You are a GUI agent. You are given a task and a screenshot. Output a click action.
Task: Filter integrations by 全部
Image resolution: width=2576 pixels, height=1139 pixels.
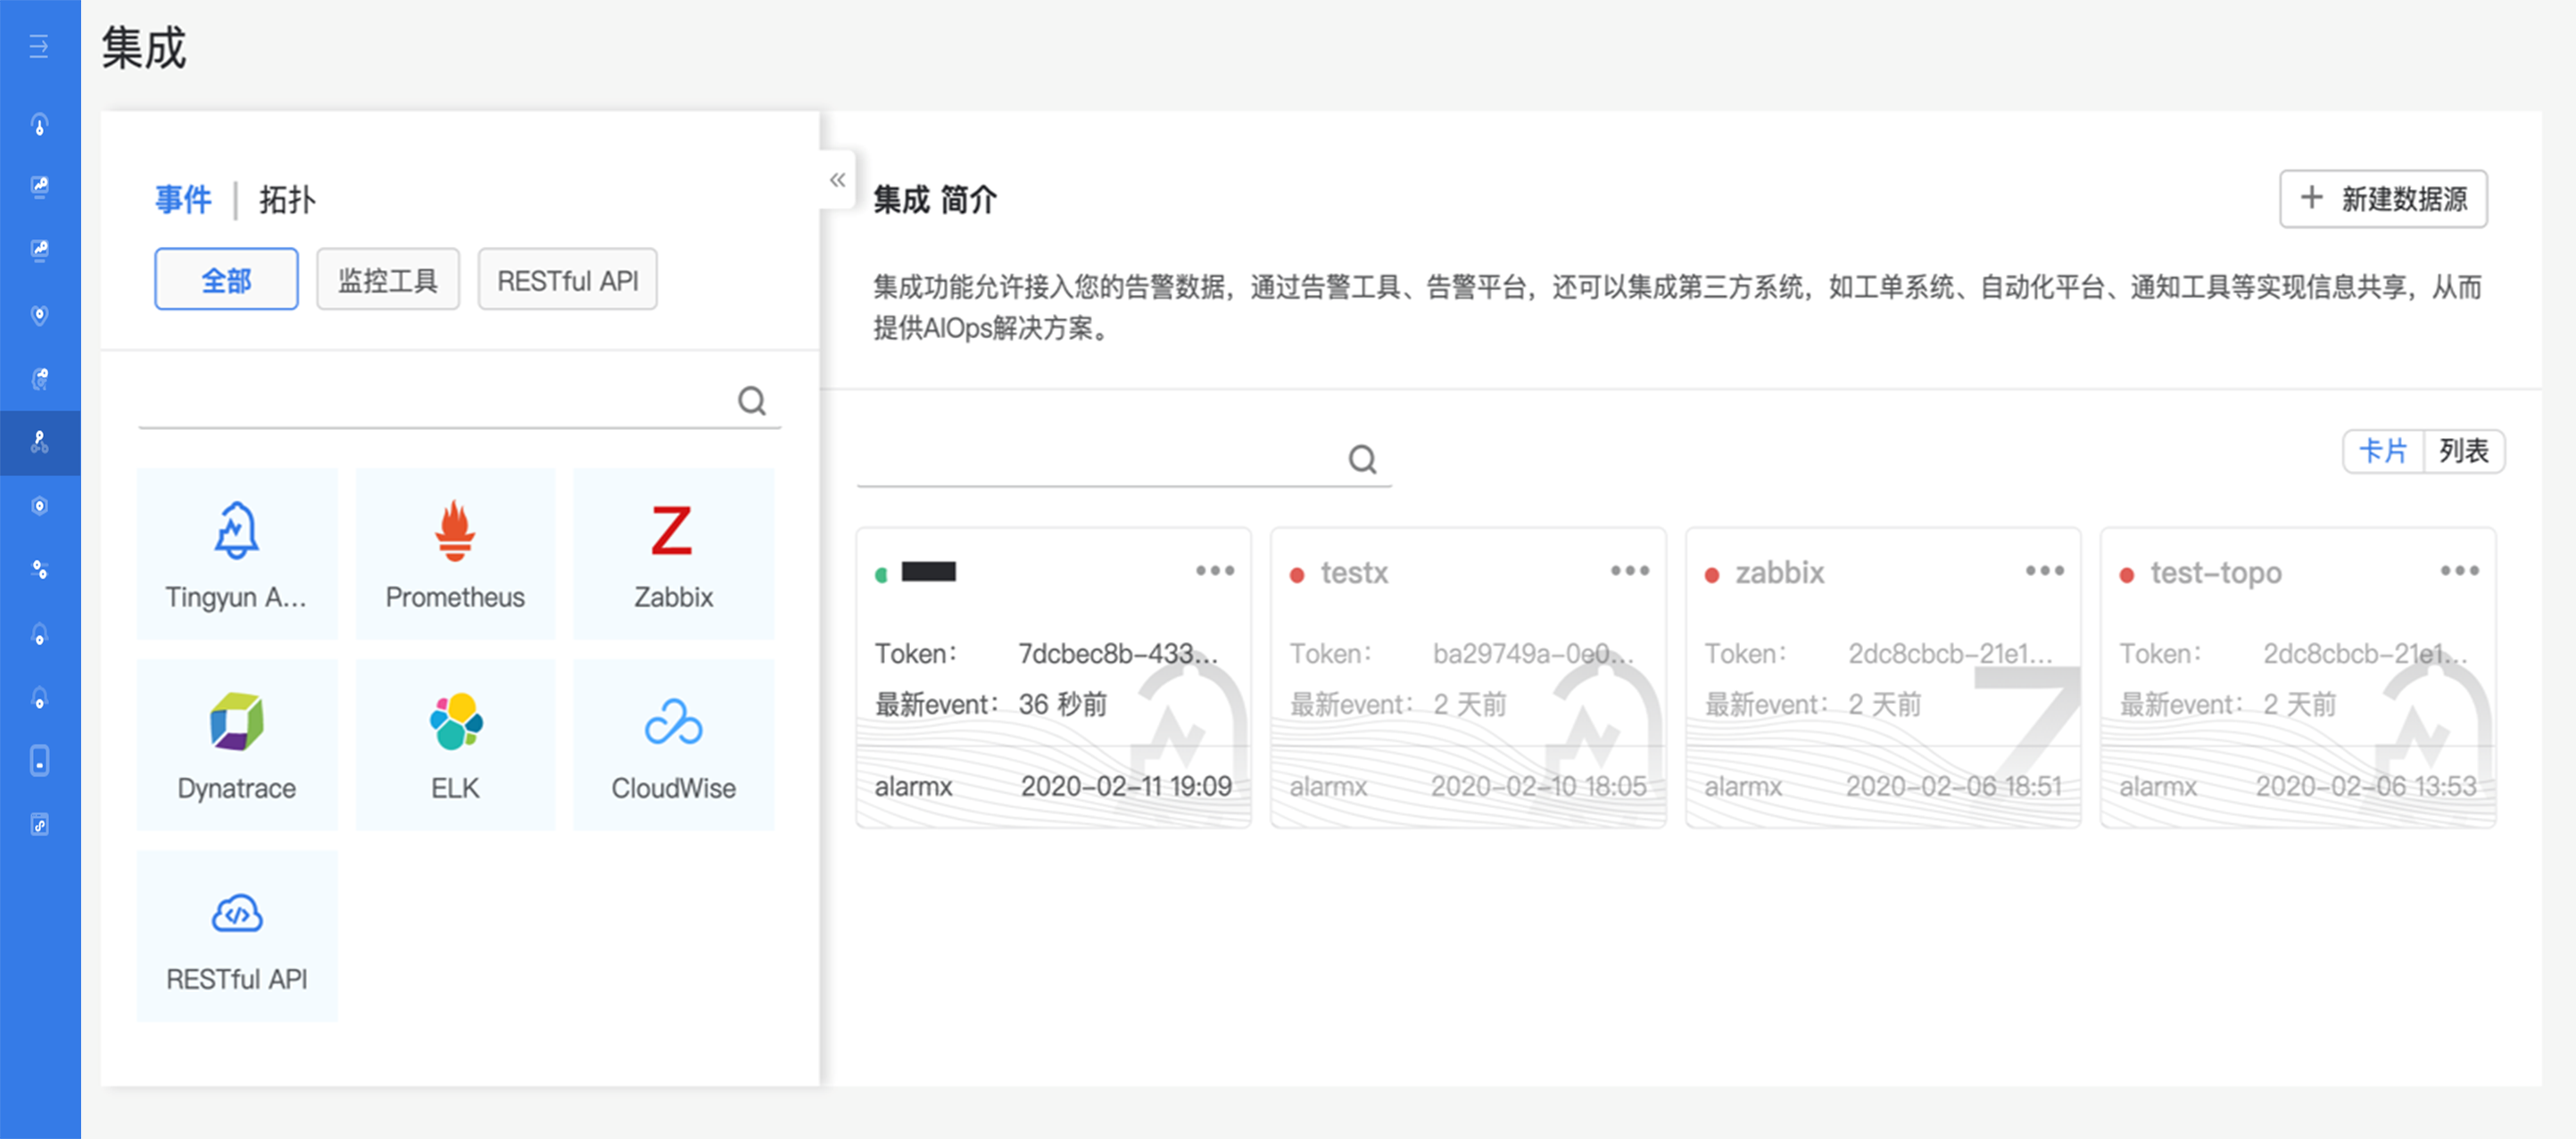[x=226, y=280]
